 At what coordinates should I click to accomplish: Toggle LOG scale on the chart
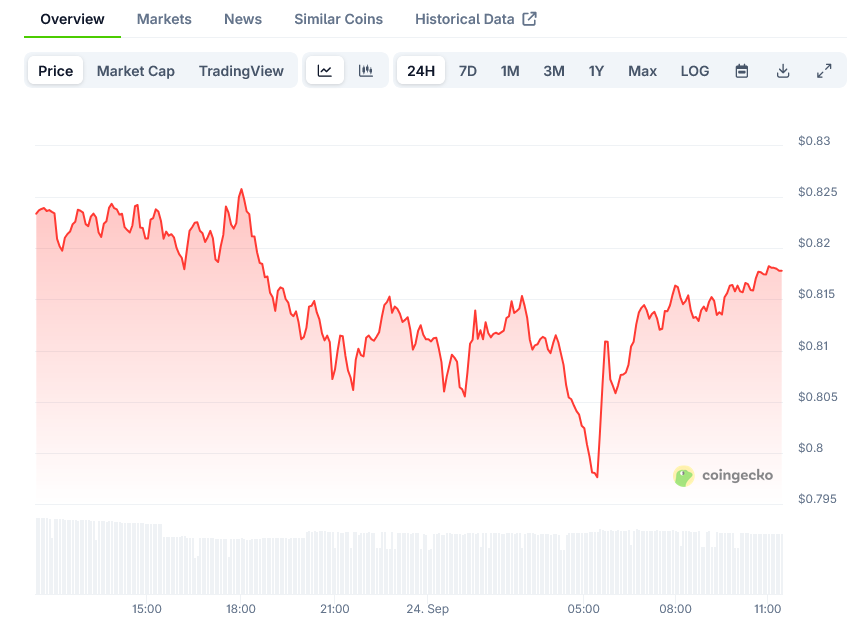tap(695, 71)
